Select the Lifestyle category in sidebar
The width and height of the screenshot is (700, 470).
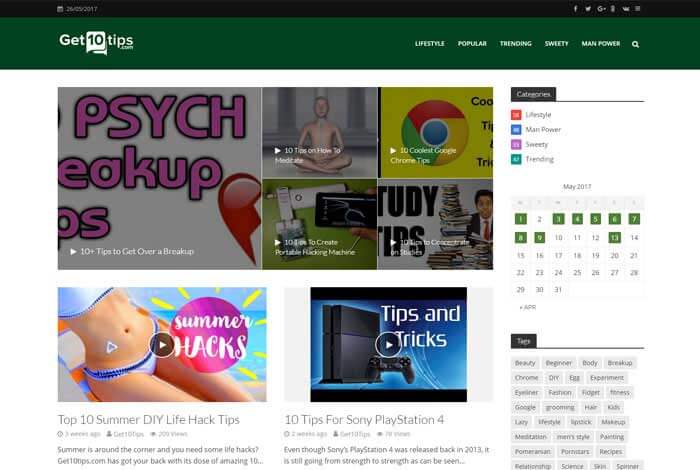538,115
